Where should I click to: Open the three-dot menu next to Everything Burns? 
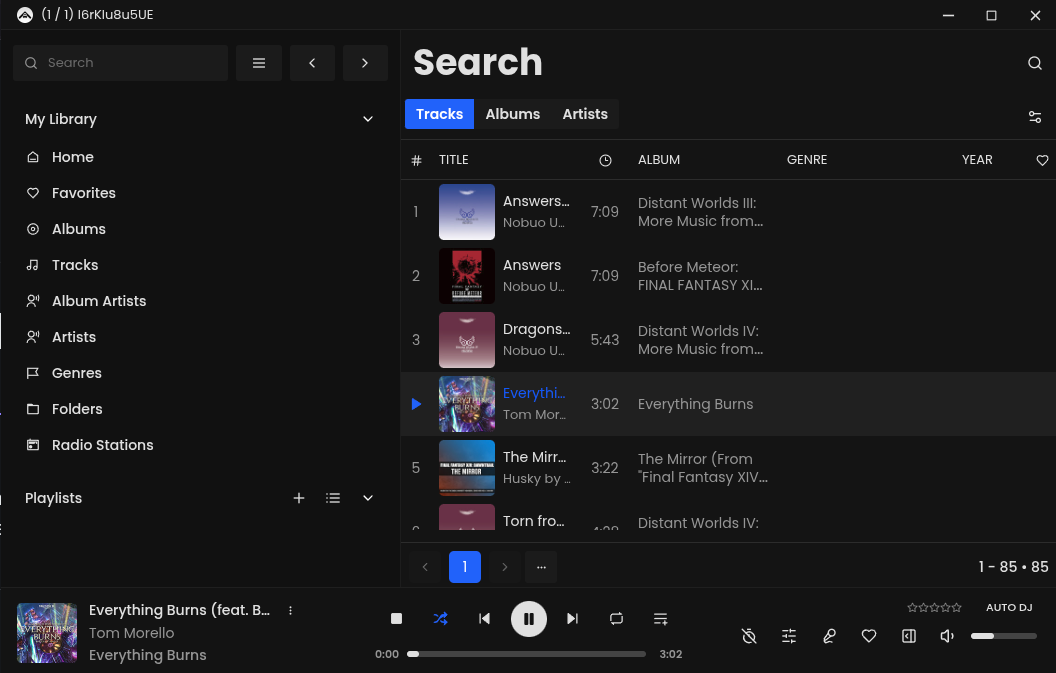click(290, 609)
